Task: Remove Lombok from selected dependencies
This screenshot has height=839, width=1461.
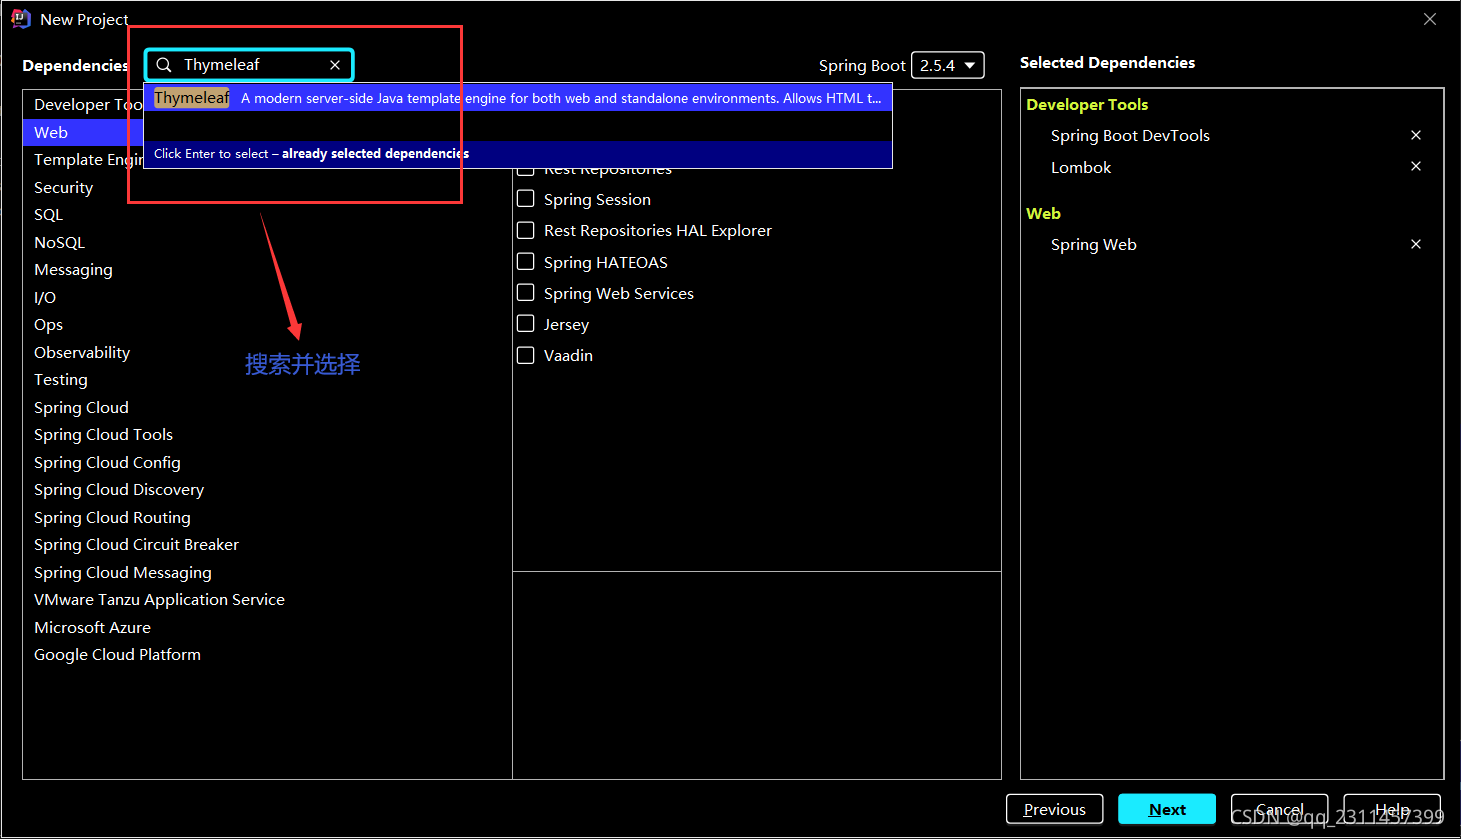Action: [x=1416, y=166]
